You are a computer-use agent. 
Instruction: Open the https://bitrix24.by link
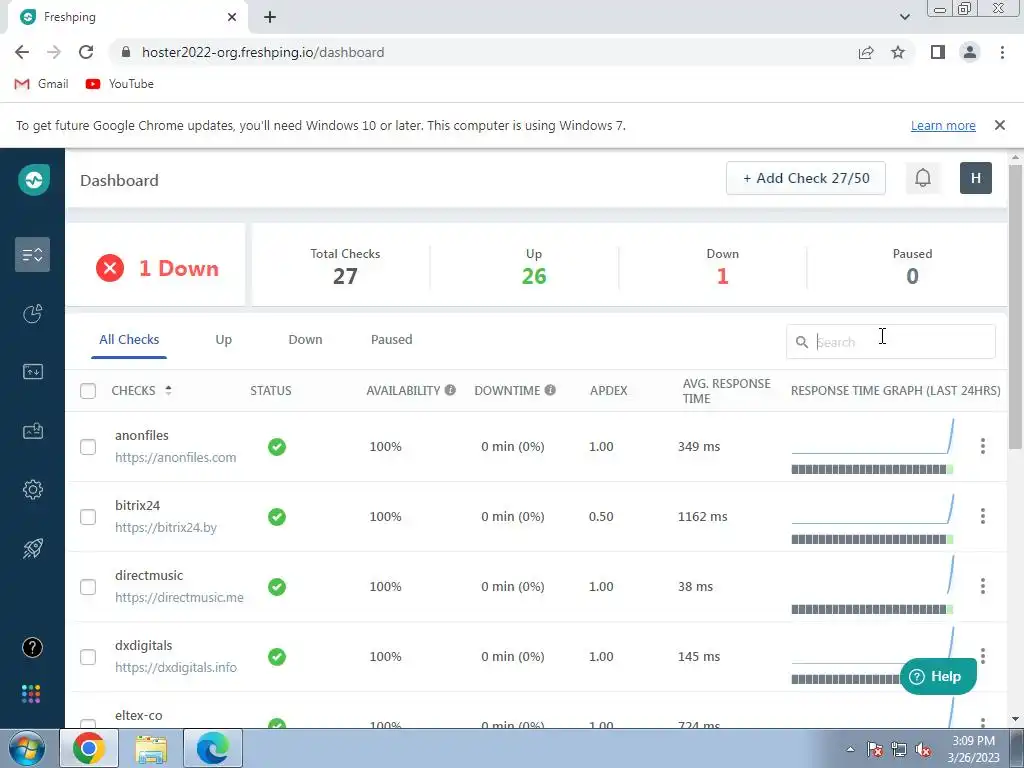166,527
